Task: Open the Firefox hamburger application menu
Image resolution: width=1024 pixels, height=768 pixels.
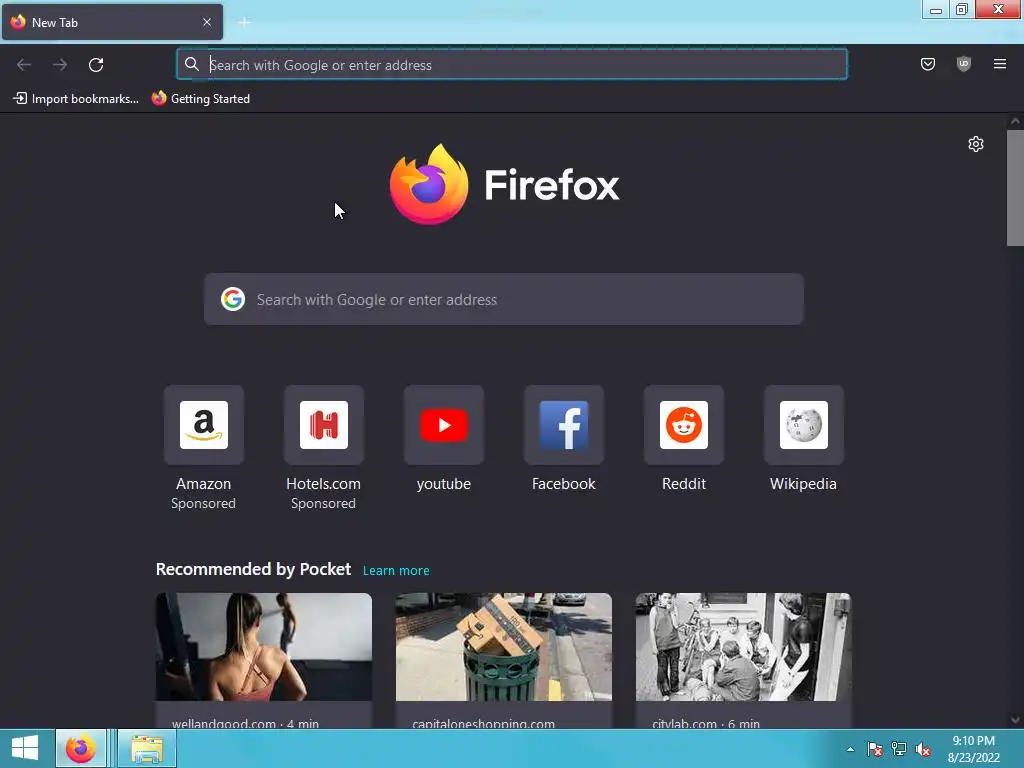Action: point(1000,64)
